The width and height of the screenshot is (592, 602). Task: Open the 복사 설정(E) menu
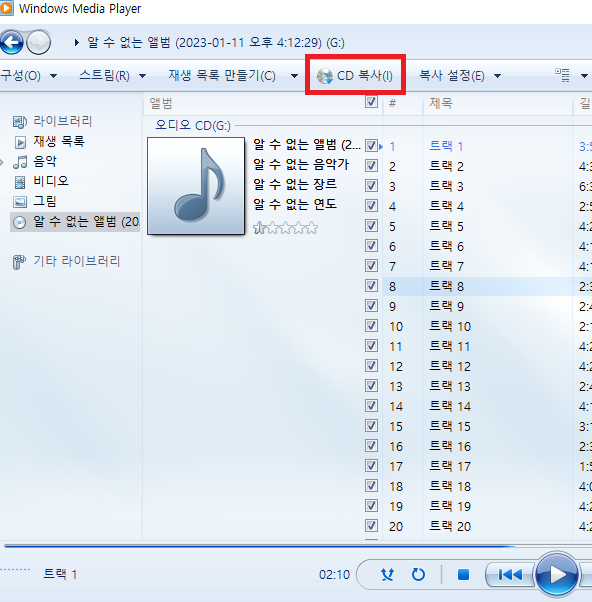[x=451, y=76]
